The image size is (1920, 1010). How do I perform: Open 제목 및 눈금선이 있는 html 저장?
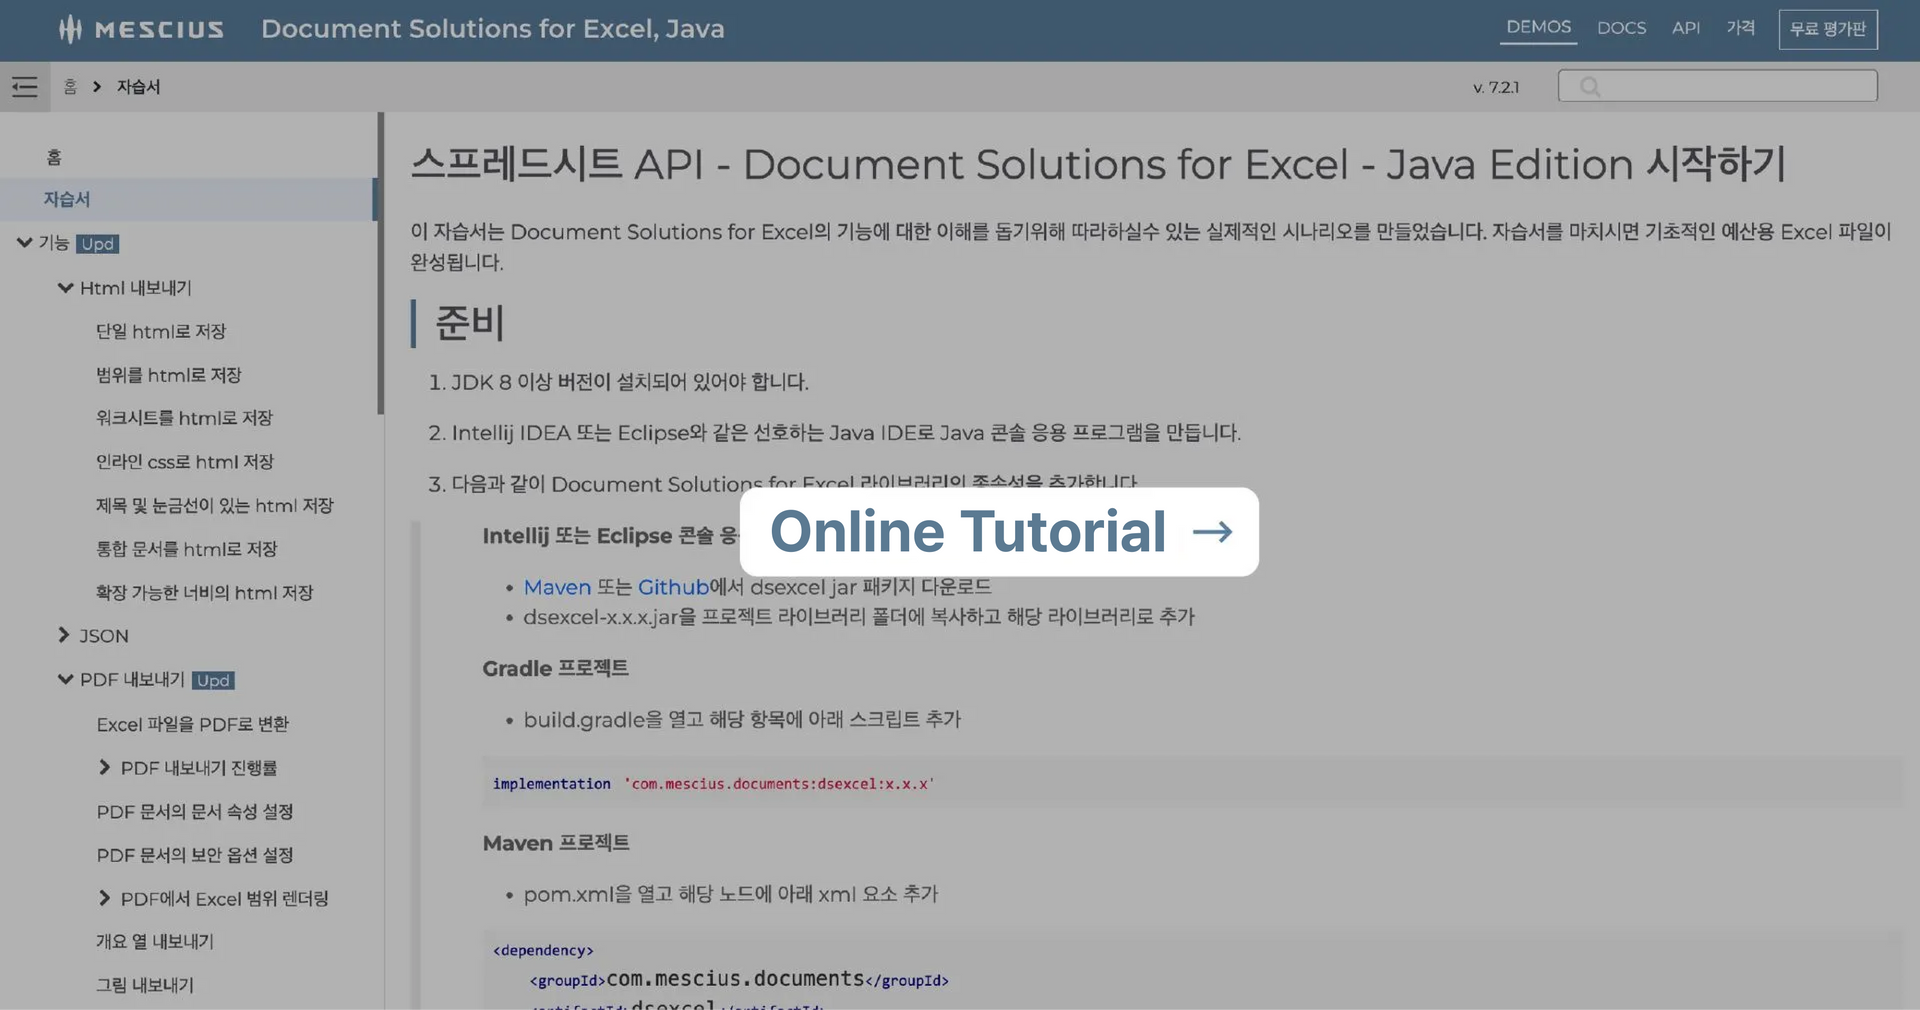(x=215, y=506)
